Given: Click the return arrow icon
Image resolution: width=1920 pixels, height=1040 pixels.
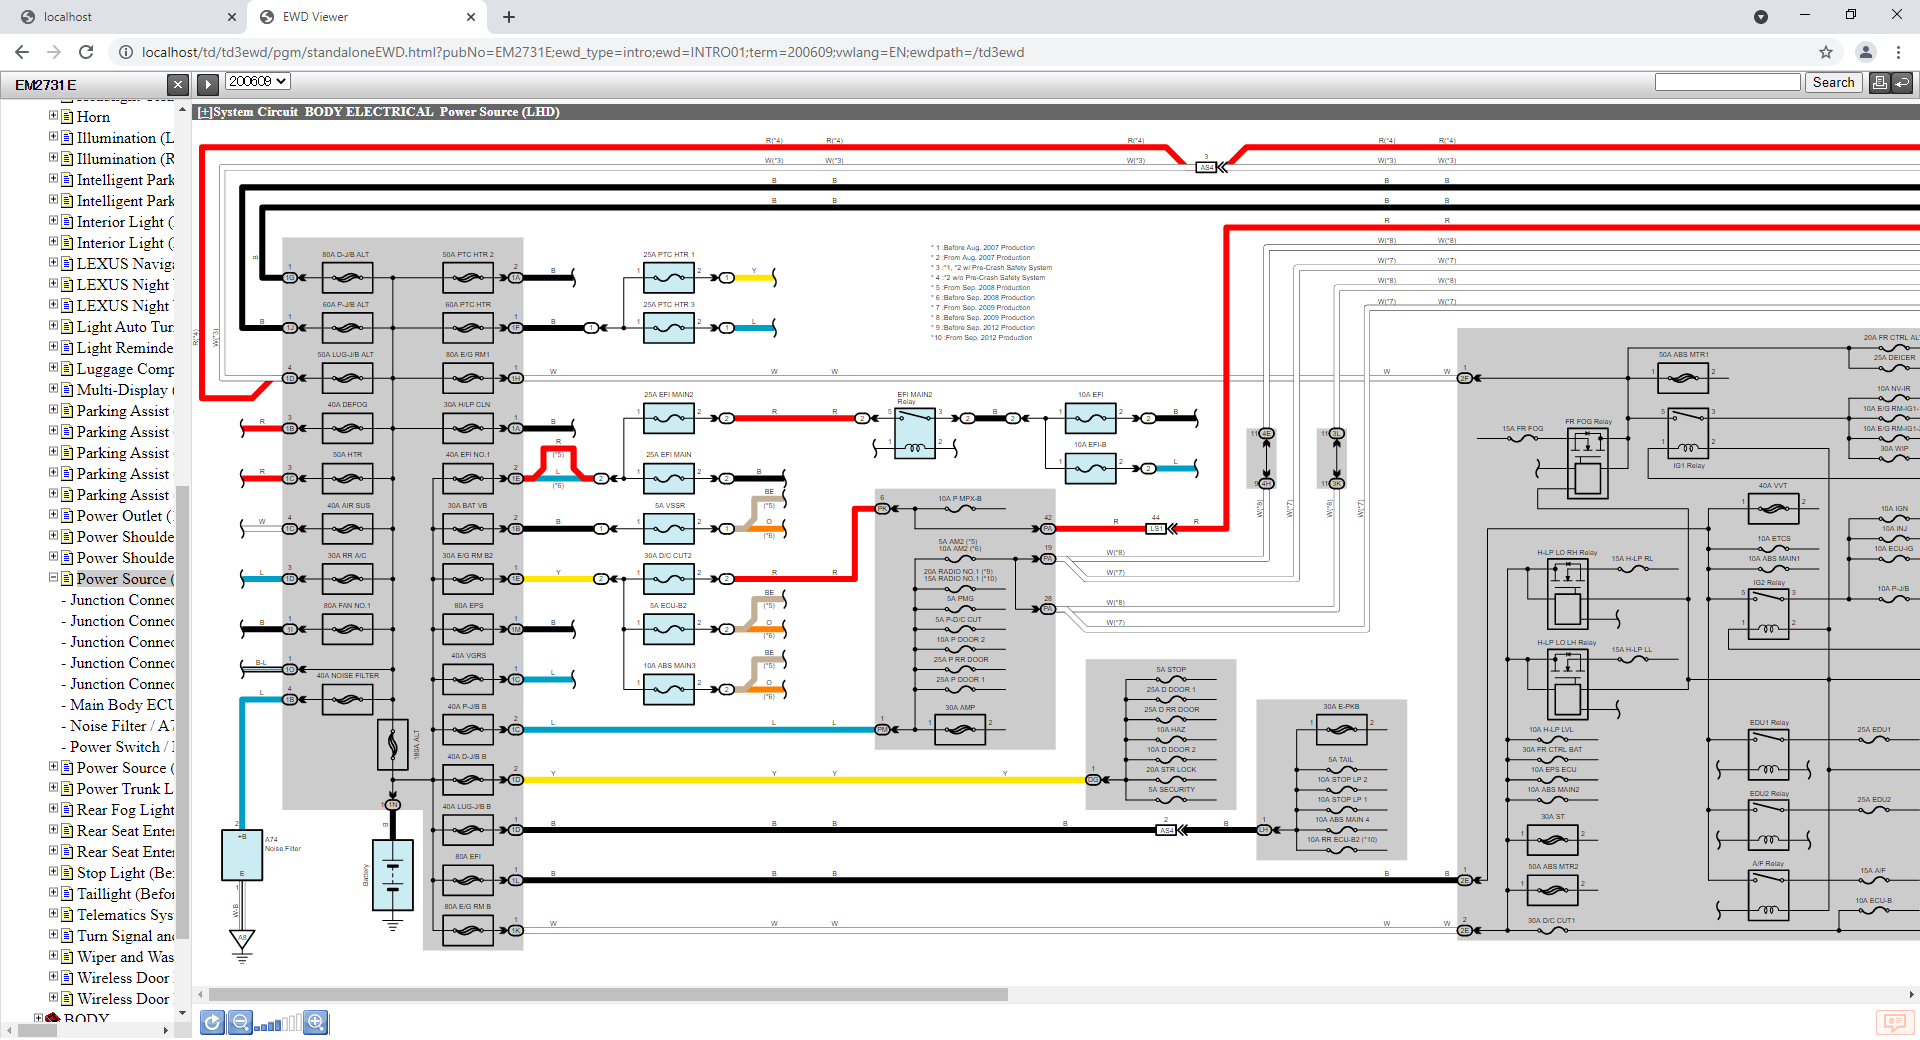Looking at the screenshot, I should (x=1902, y=83).
